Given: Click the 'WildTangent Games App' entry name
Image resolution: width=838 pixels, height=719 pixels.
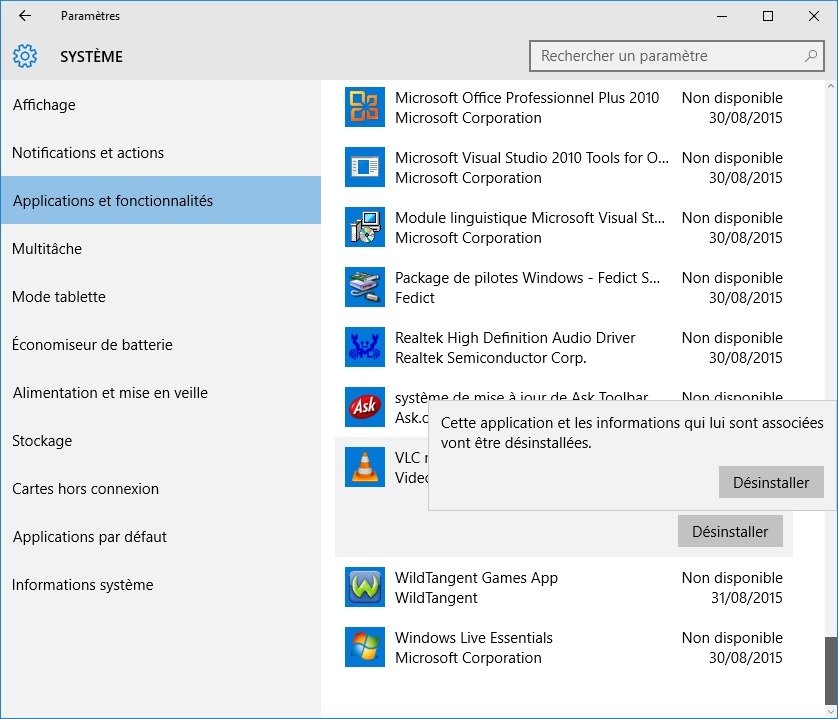Looking at the screenshot, I should (476, 578).
